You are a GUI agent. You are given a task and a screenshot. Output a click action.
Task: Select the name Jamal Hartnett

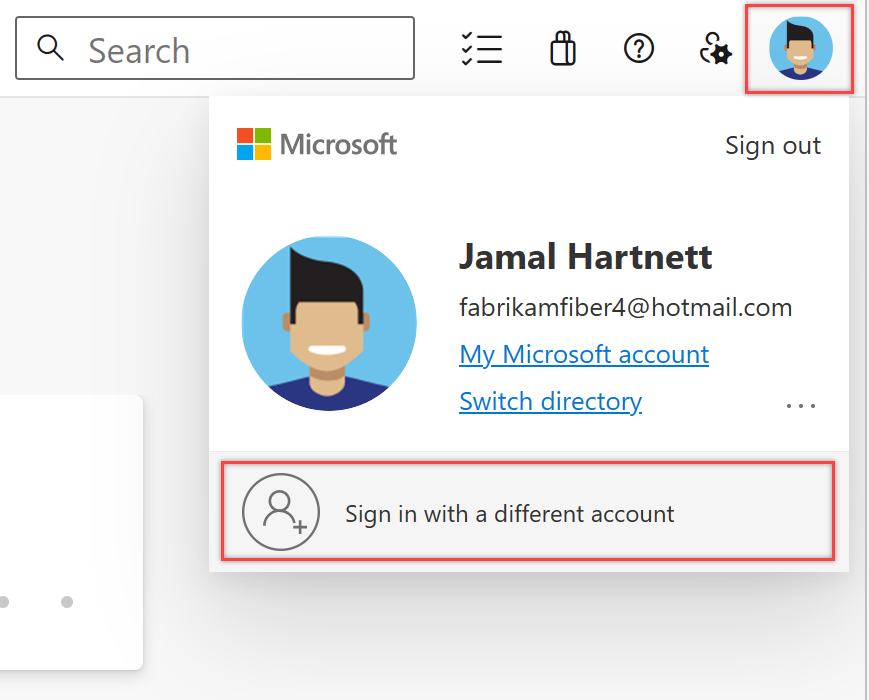(584, 257)
